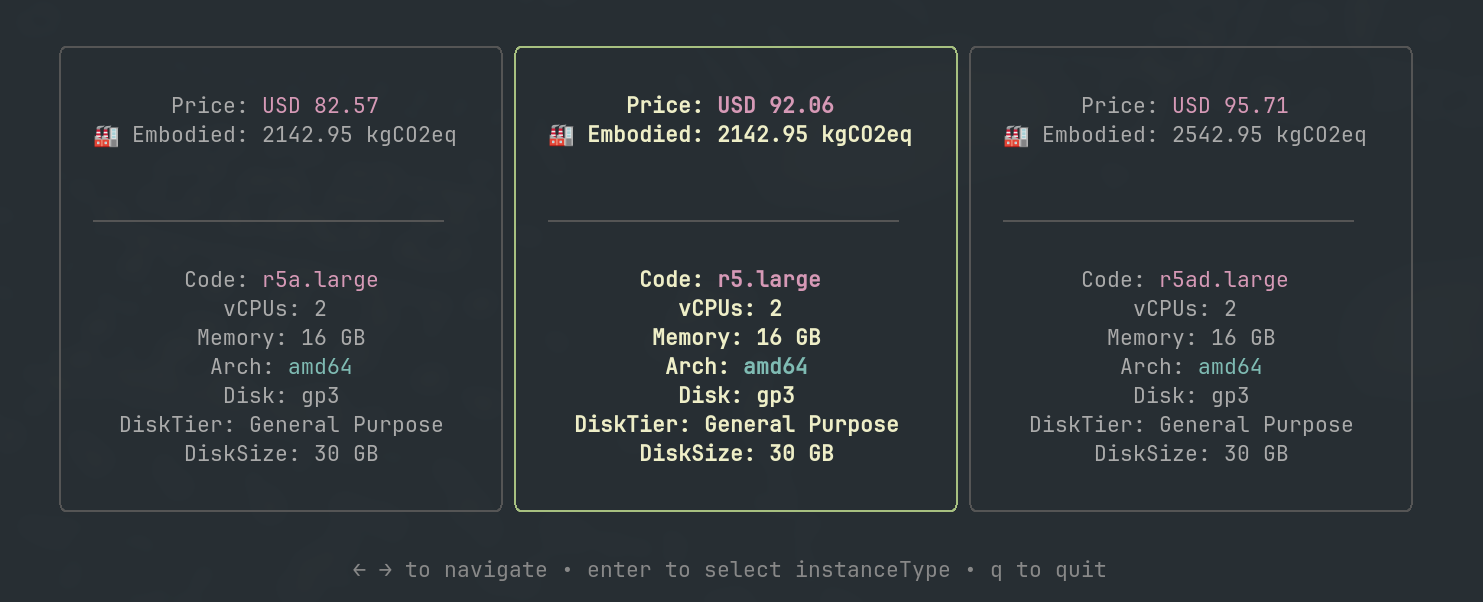Expand details of the r5a.large card
Image resolution: width=1483 pixels, height=602 pixels.
[x=281, y=279]
